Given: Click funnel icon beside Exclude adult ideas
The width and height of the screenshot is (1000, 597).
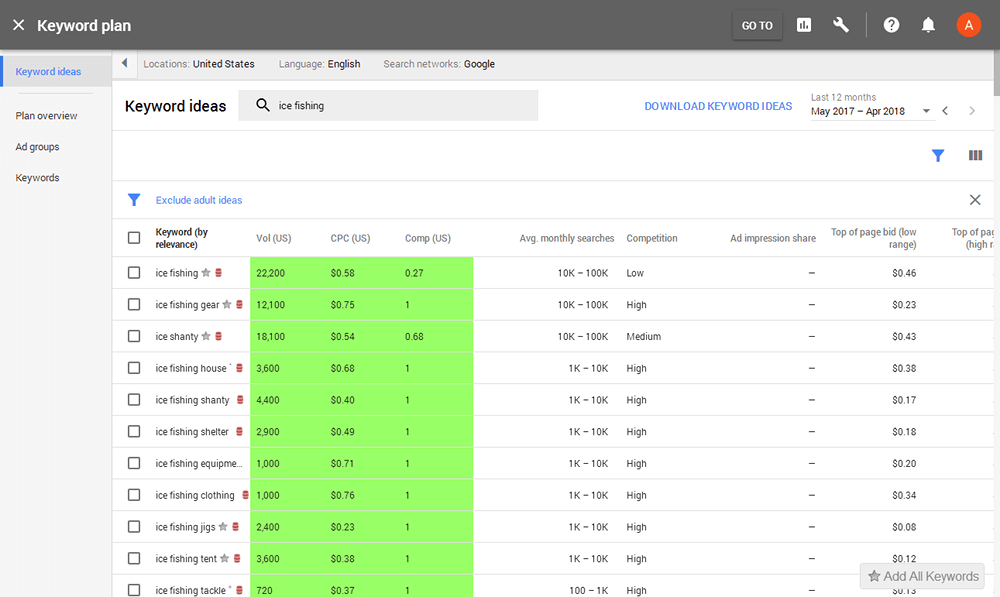Looking at the screenshot, I should click(x=134, y=200).
